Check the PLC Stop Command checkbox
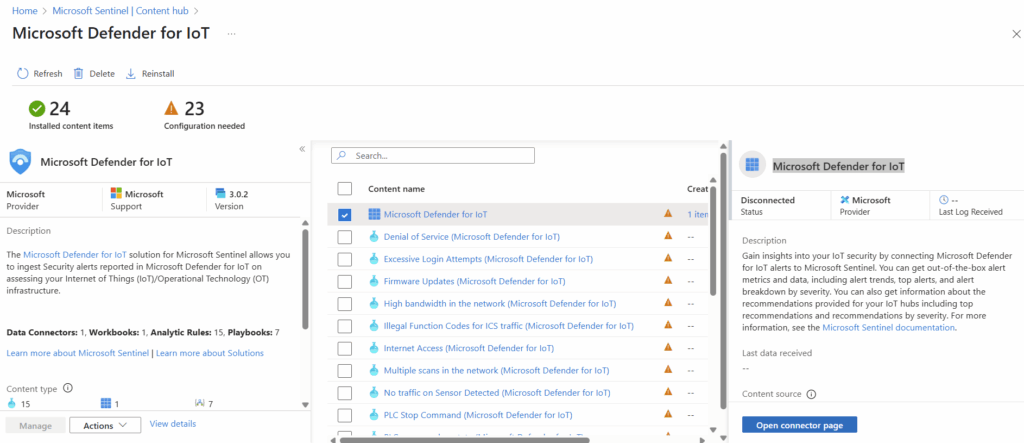The height and width of the screenshot is (443, 1024). pyautogui.click(x=345, y=414)
